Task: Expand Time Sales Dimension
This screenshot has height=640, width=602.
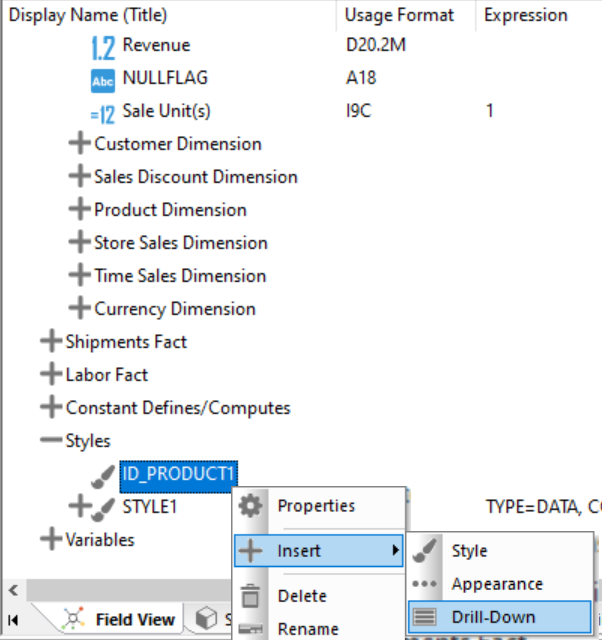Action: pyautogui.click(x=79, y=275)
